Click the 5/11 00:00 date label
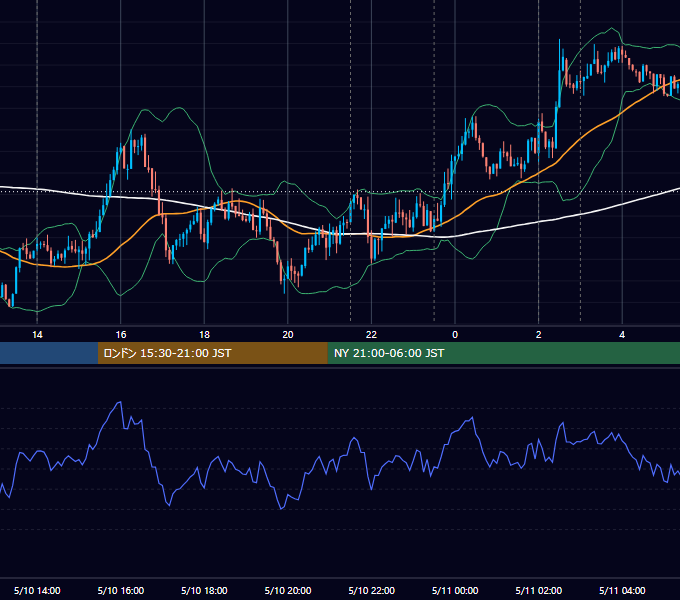 pyautogui.click(x=455, y=590)
